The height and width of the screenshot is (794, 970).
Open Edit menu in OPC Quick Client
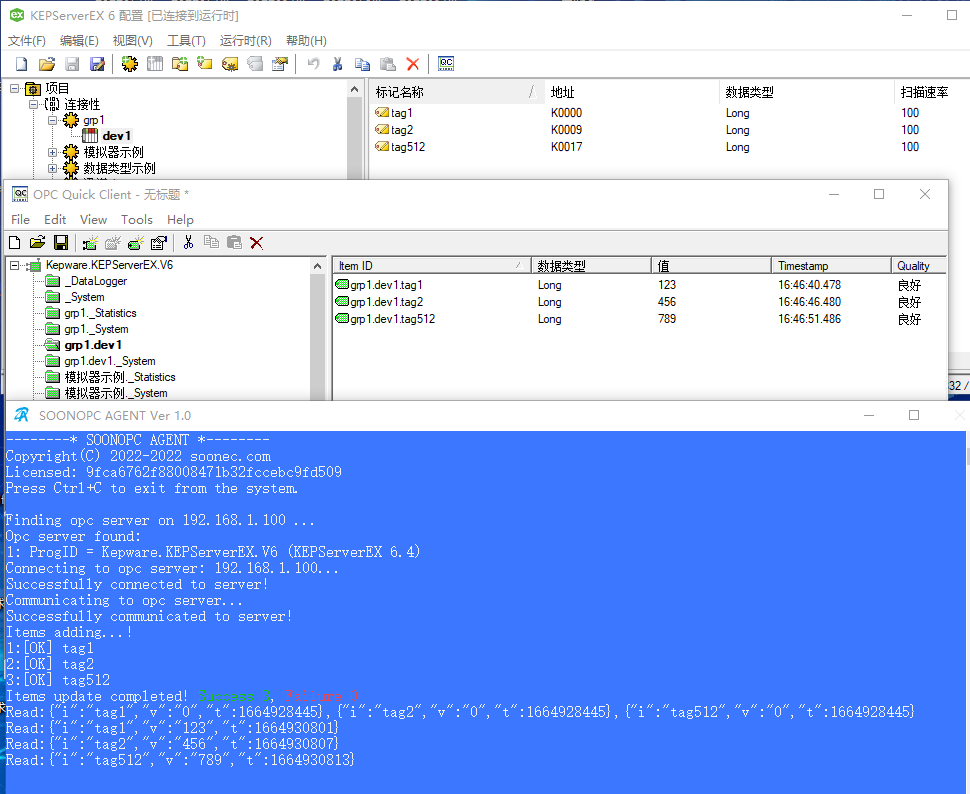click(x=55, y=220)
